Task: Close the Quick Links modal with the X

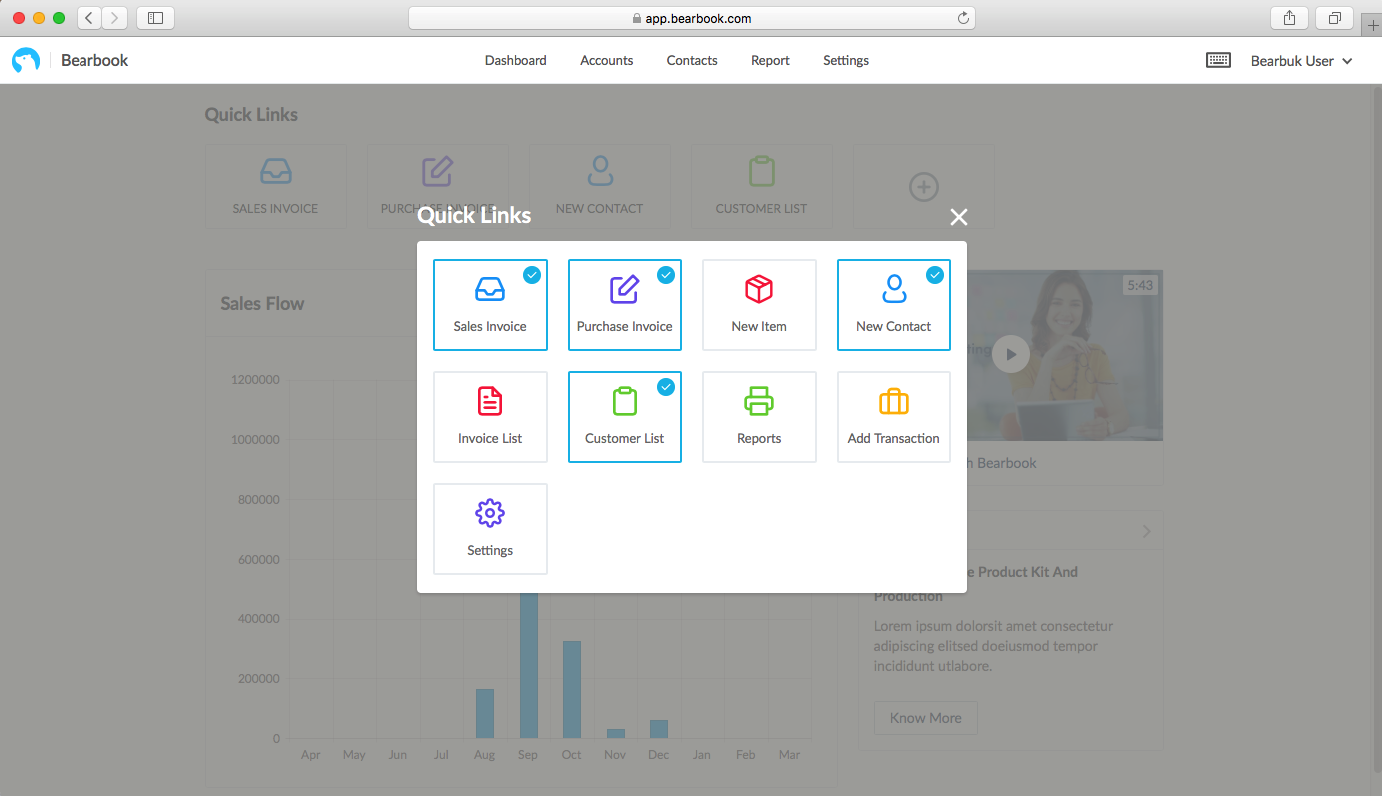Action: pos(959,217)
